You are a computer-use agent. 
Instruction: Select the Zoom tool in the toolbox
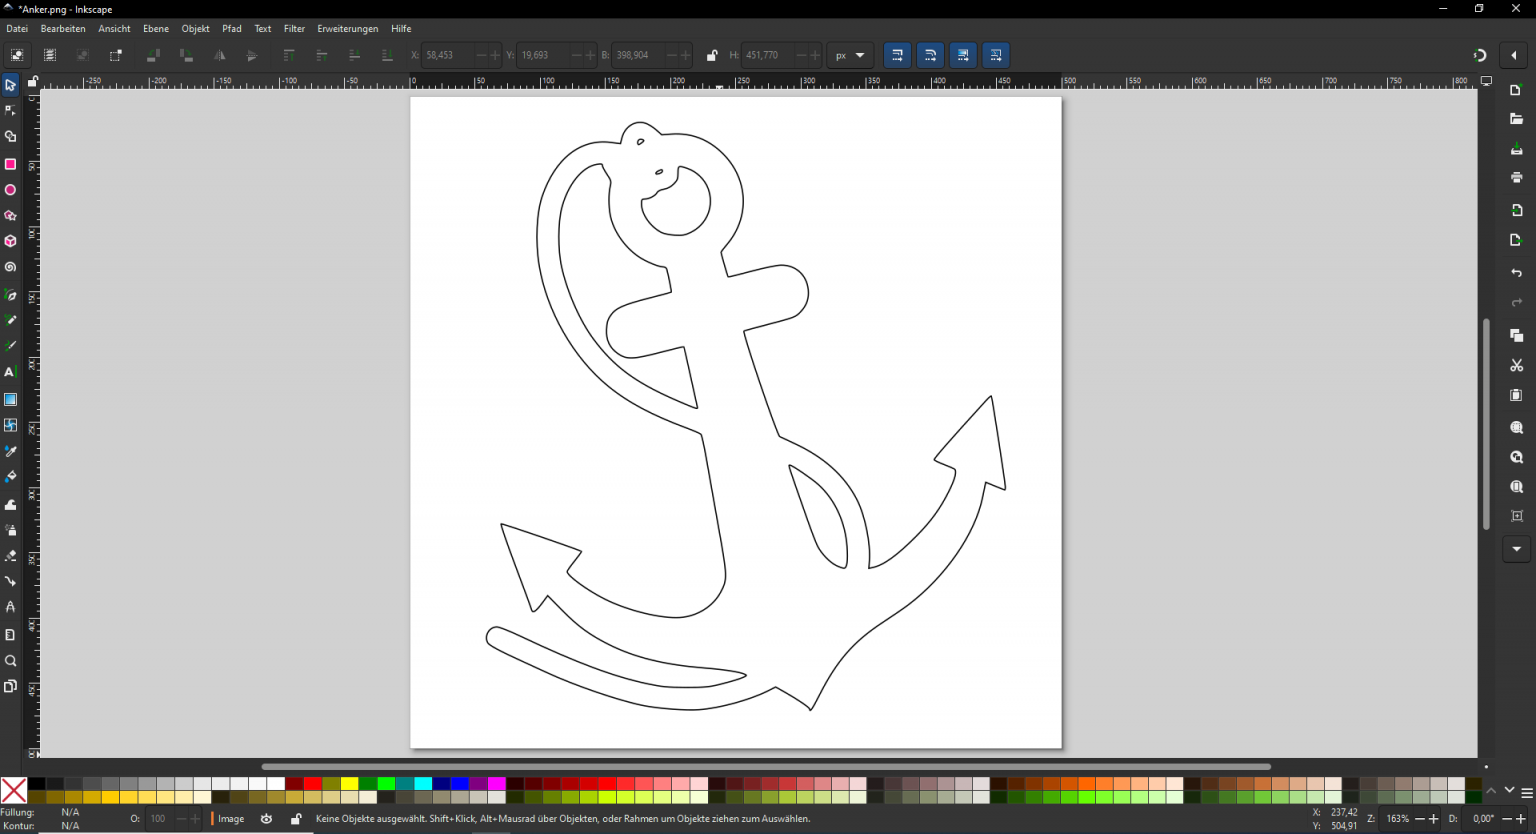point(10,661)
